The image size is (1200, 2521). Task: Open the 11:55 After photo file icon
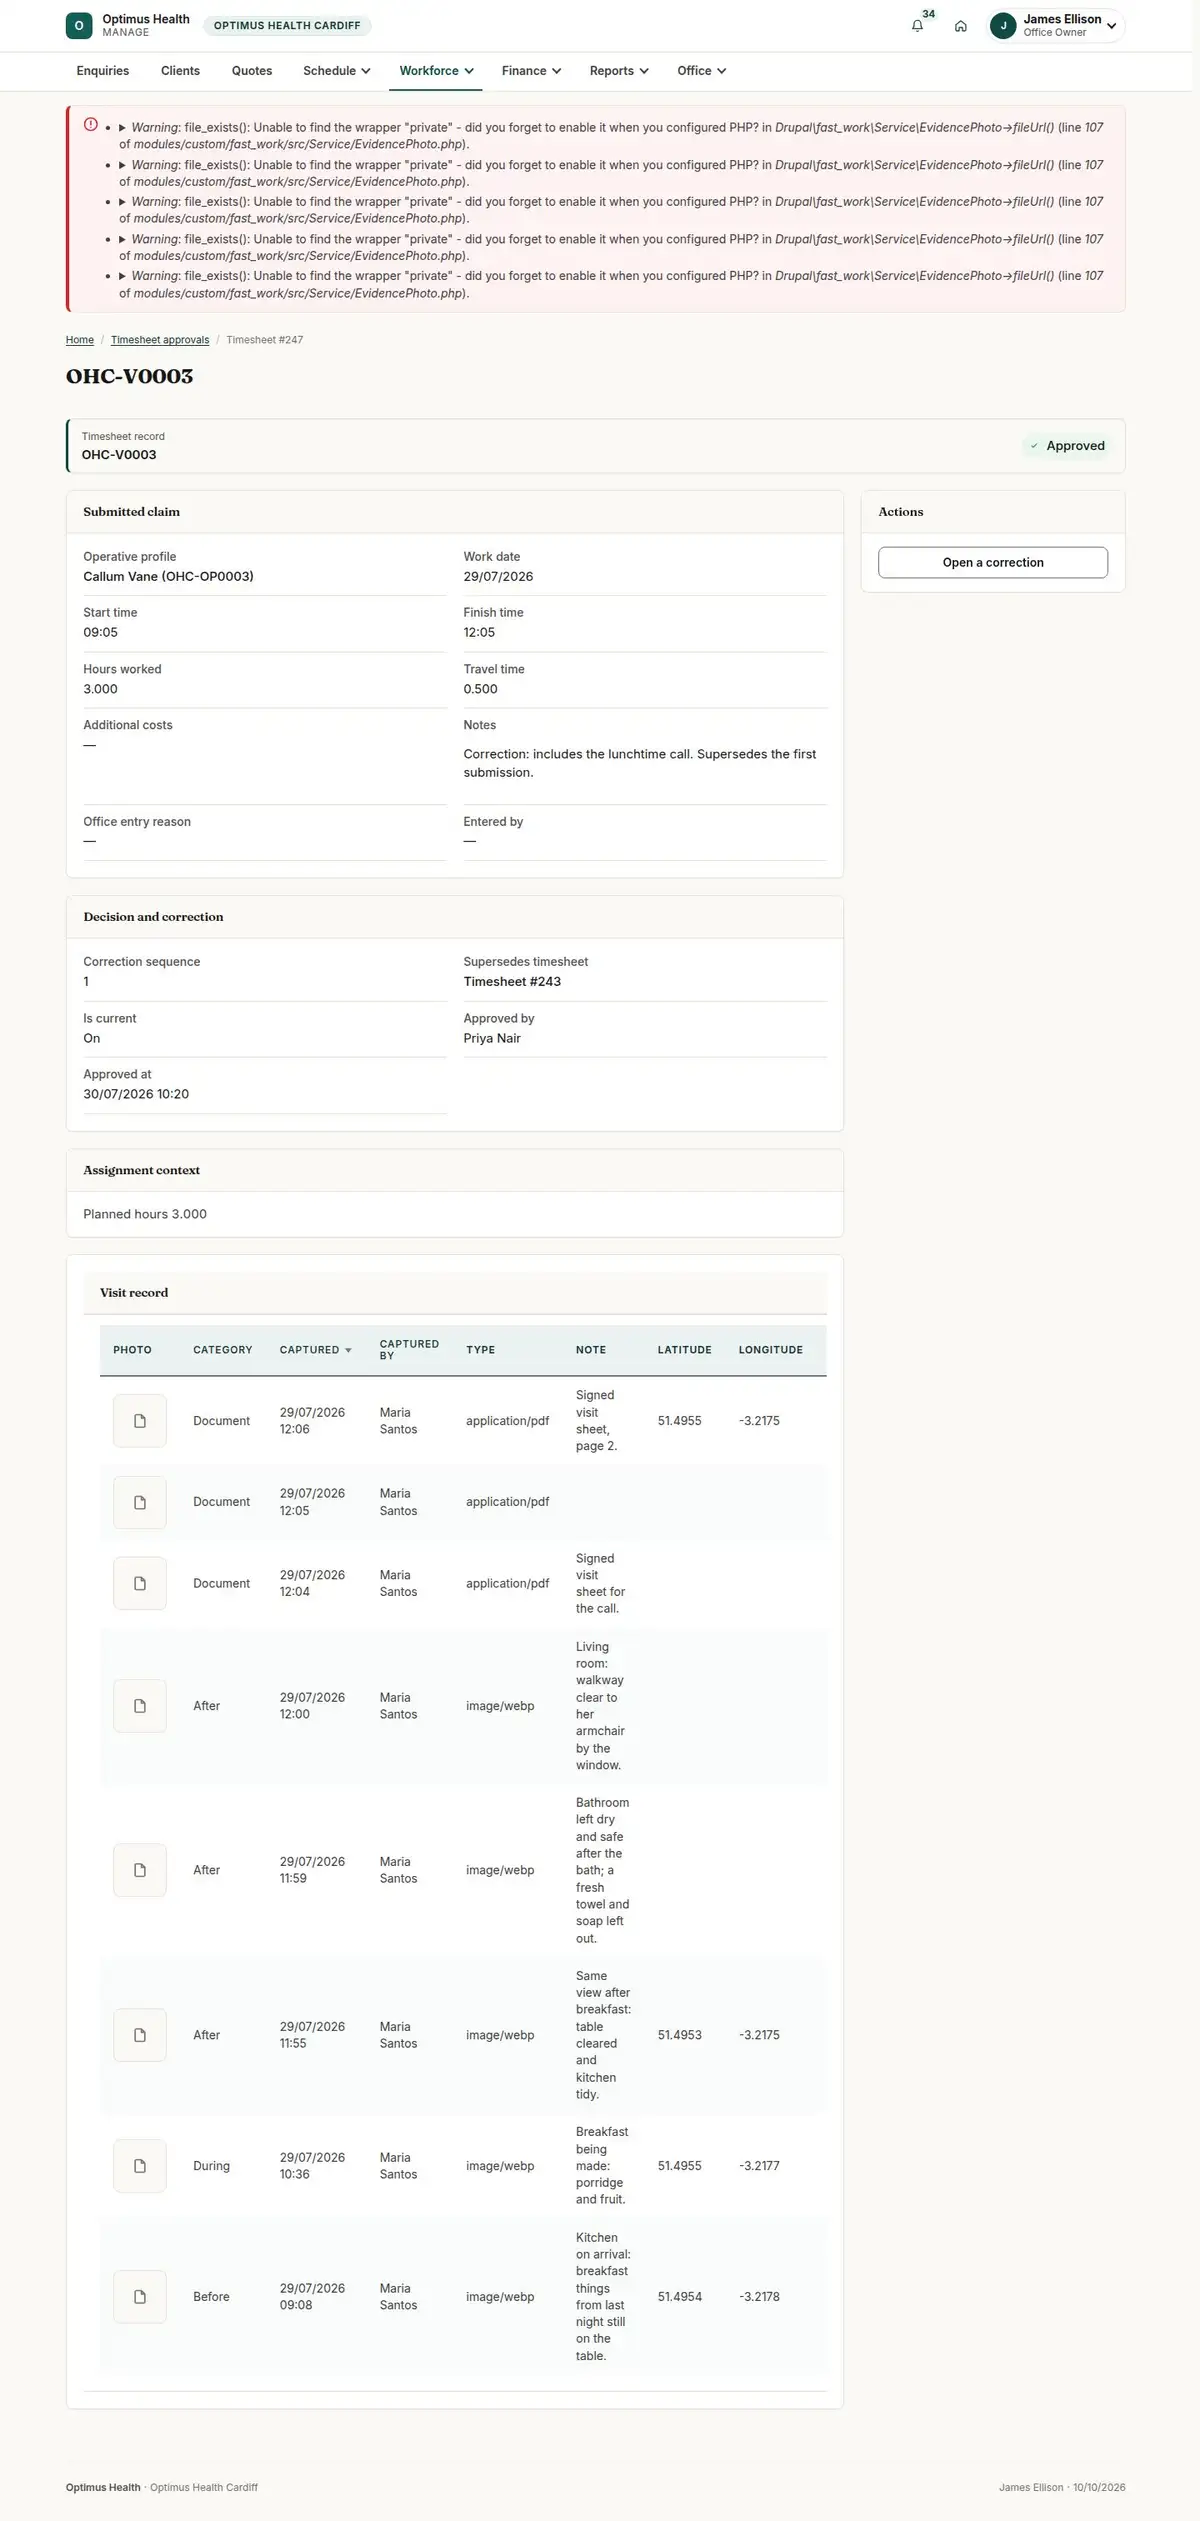pyautogui.click(x=140, y=2034)
